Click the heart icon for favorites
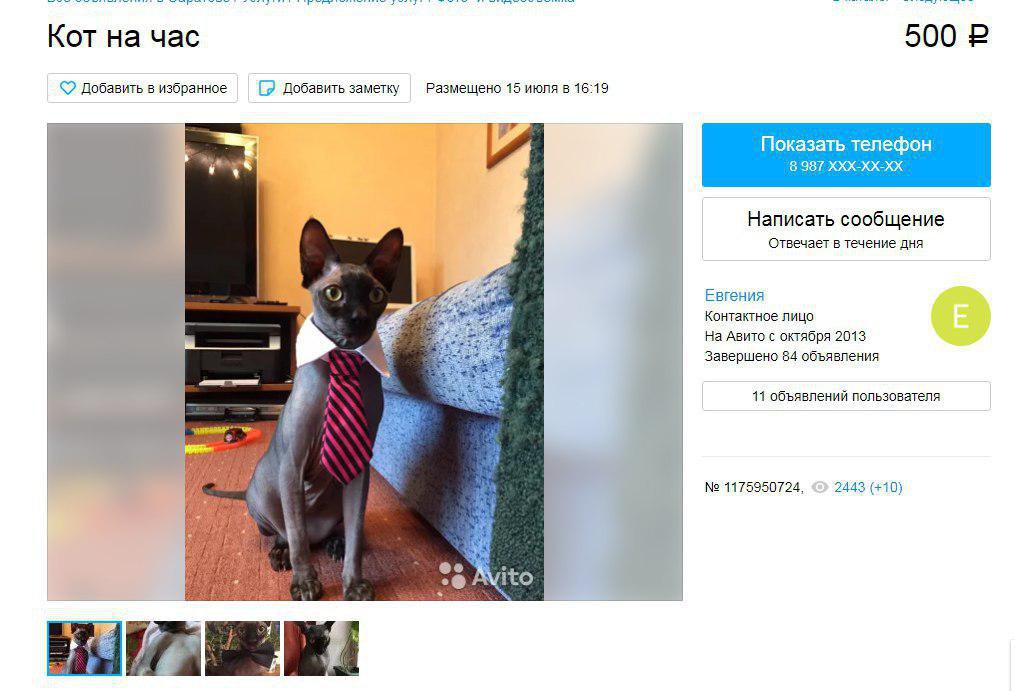Image resolution: width=1015 pixels, height=691 pixels. 67,88
